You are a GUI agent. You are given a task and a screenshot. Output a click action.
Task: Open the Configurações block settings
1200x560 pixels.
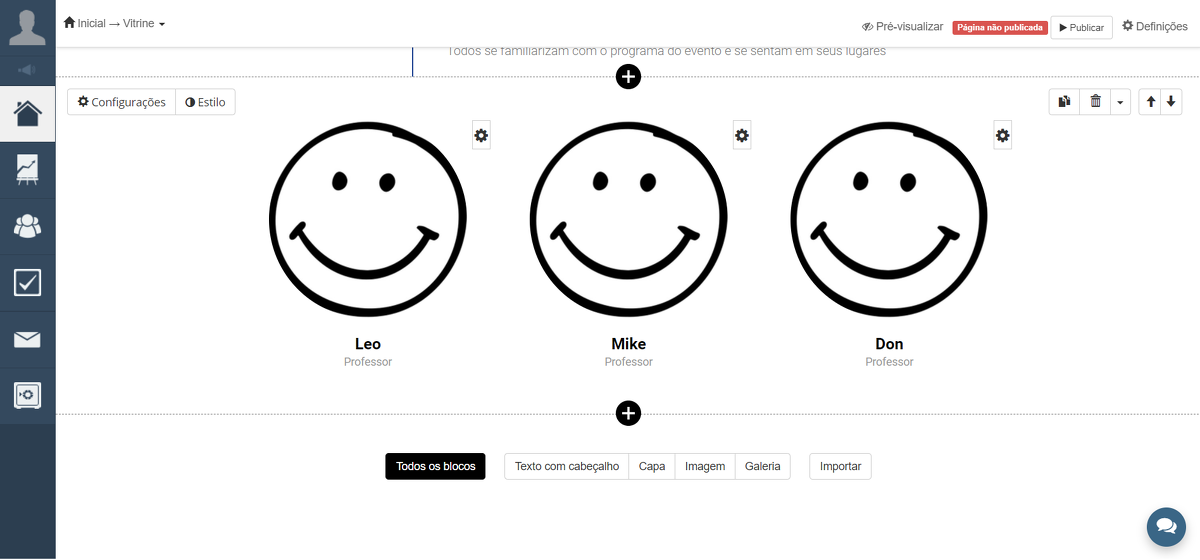pyautogui.click(x=121, y=102)
